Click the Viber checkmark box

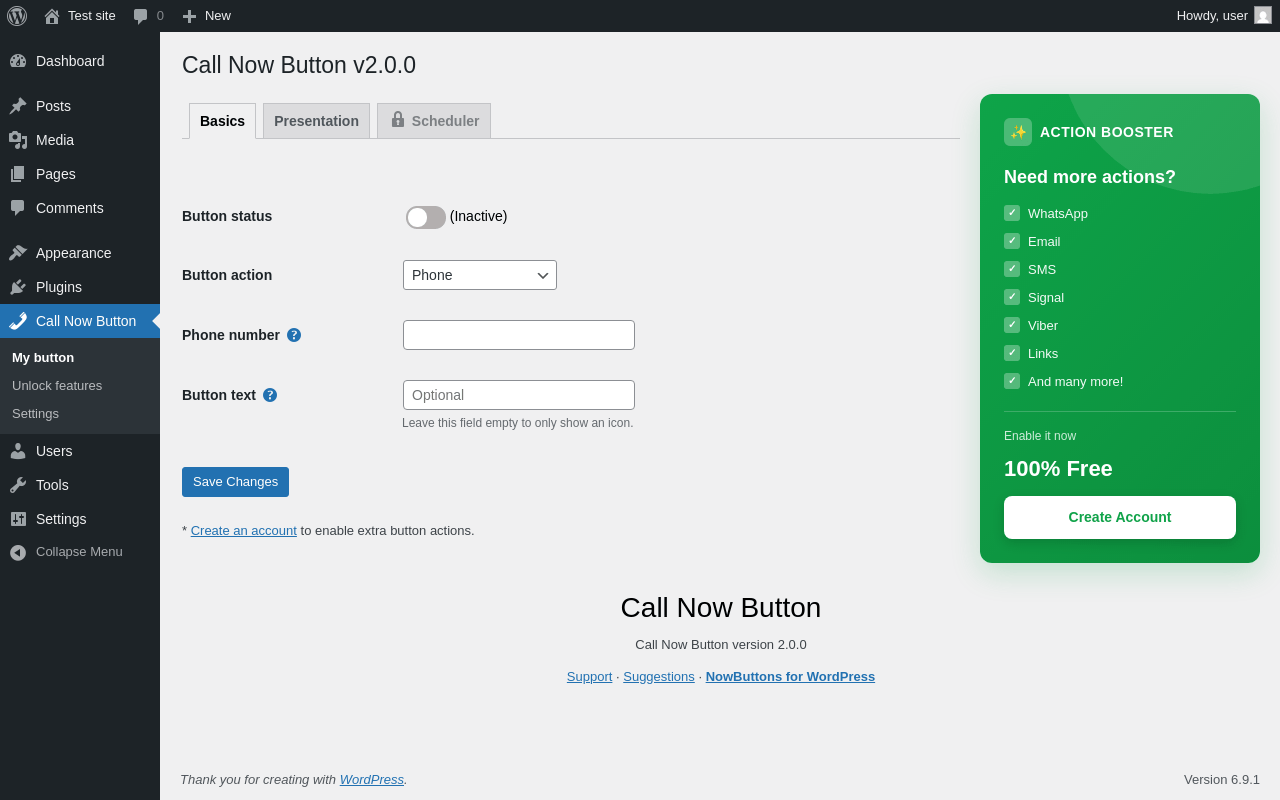click(x=1012, y=325)
